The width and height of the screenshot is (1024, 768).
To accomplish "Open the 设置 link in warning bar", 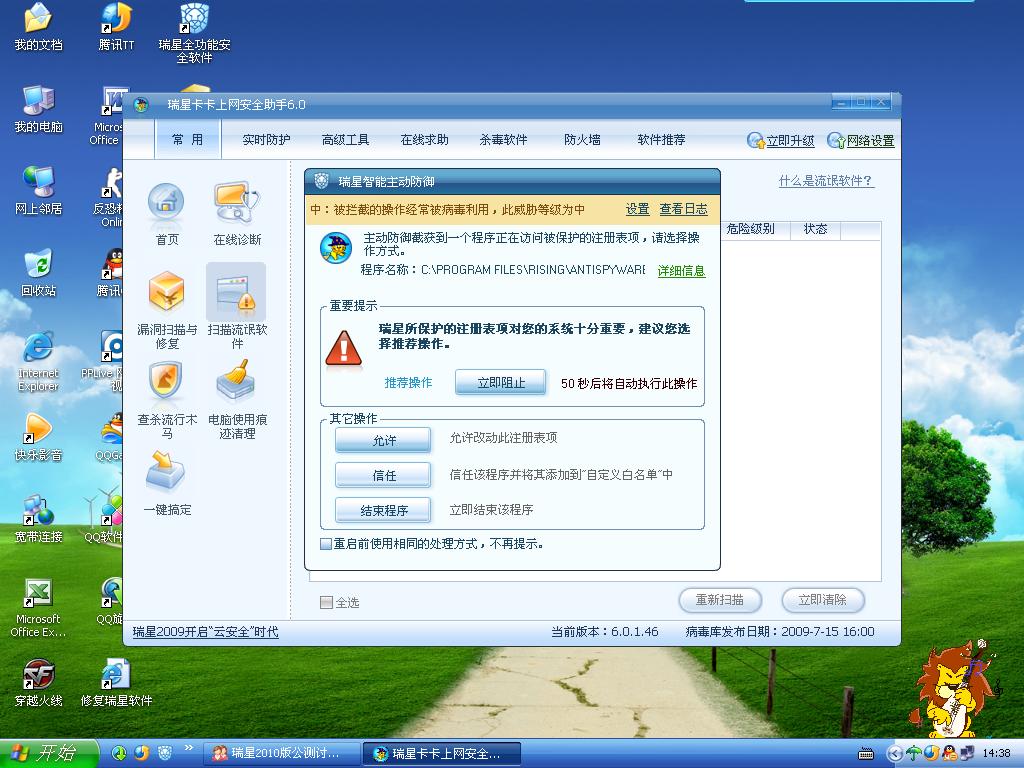I will pyautogui.click(x=637, y=209).
